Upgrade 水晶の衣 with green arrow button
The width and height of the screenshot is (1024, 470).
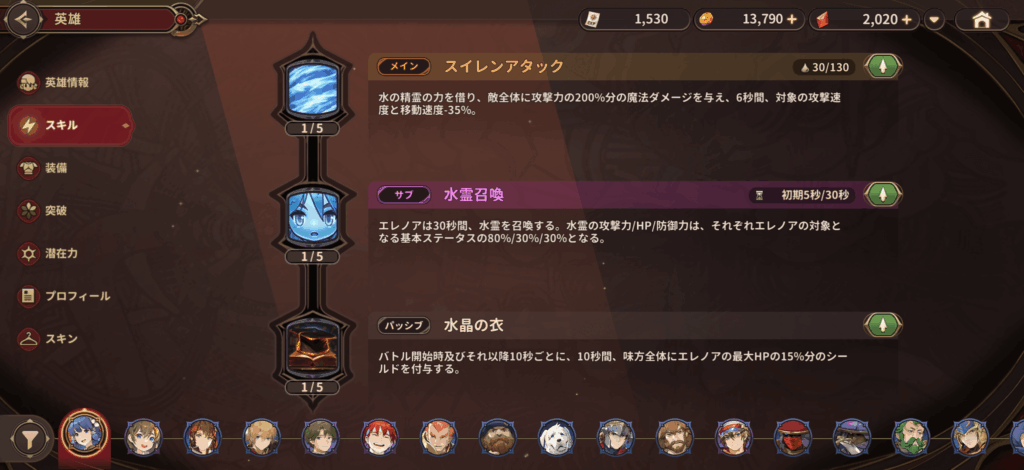click(883, 324)
